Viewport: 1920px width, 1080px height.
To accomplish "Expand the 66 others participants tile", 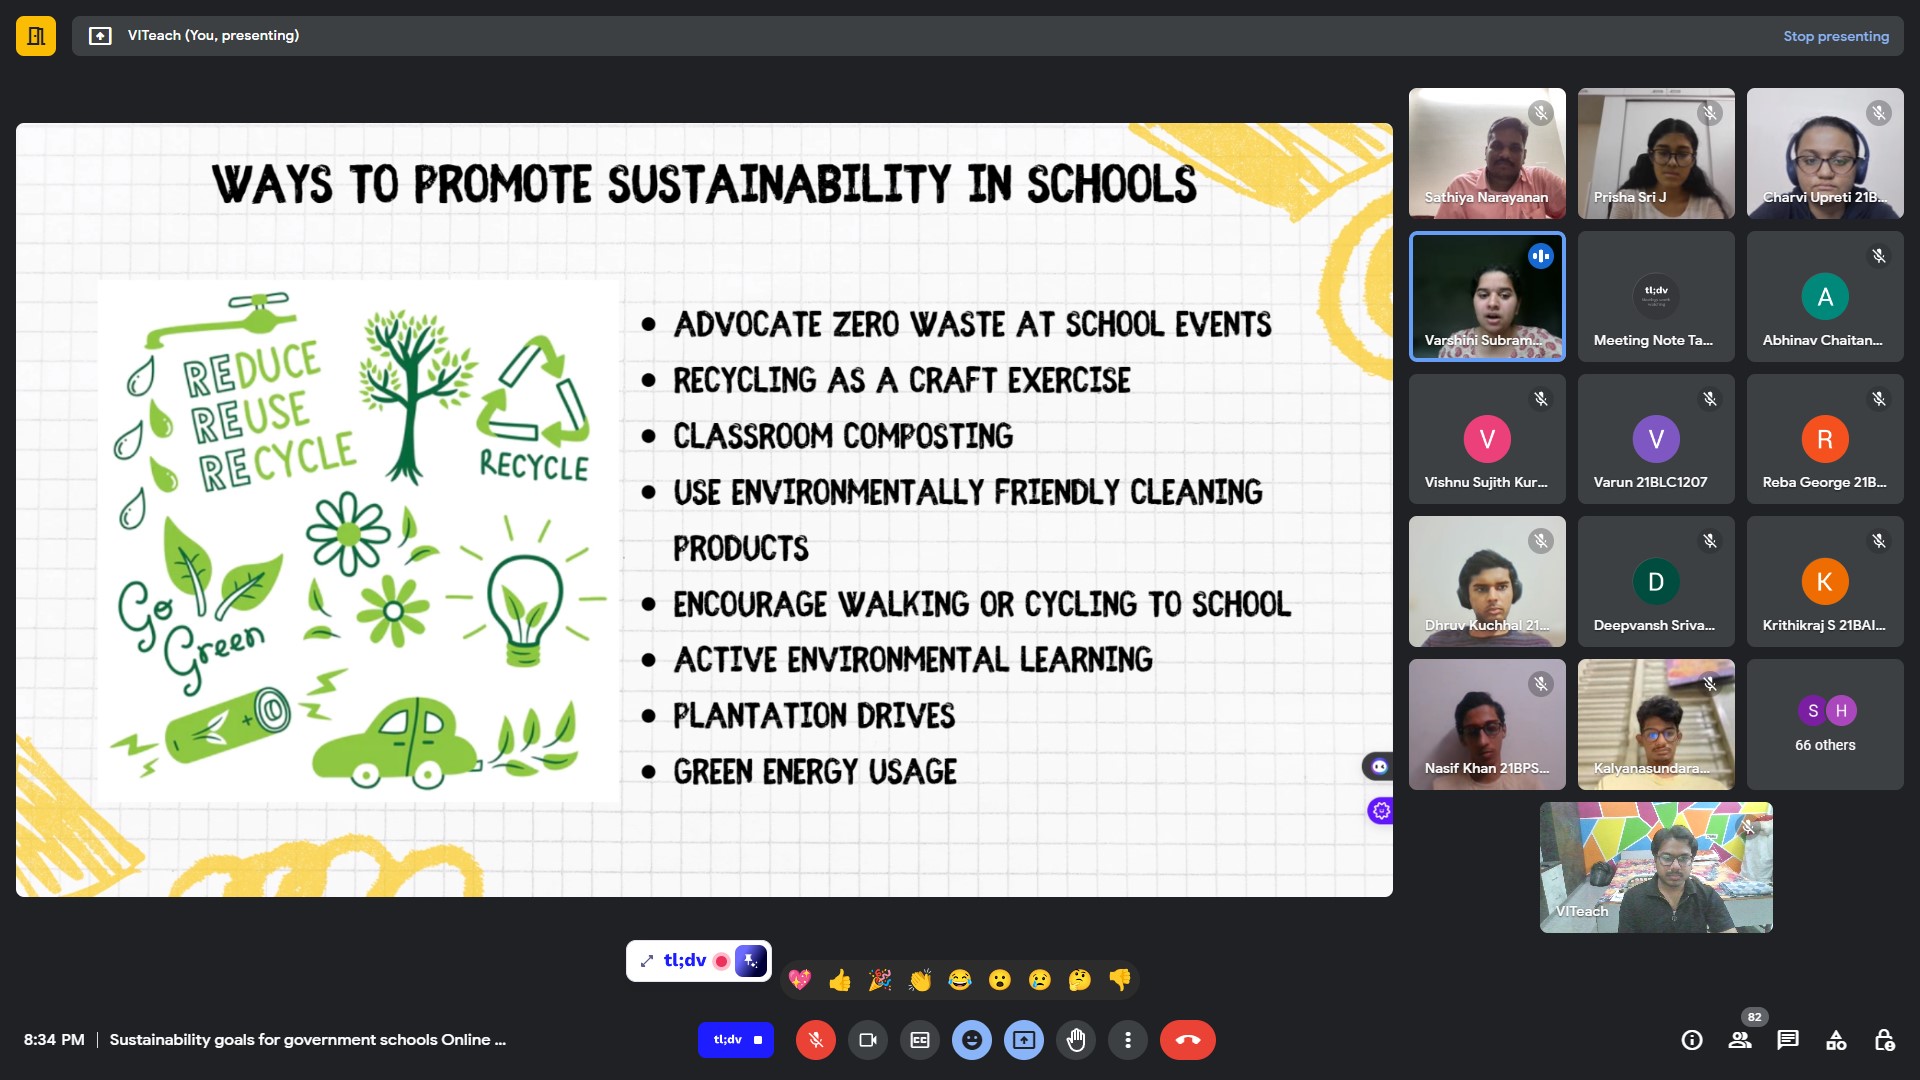I will pos(1824,724).
